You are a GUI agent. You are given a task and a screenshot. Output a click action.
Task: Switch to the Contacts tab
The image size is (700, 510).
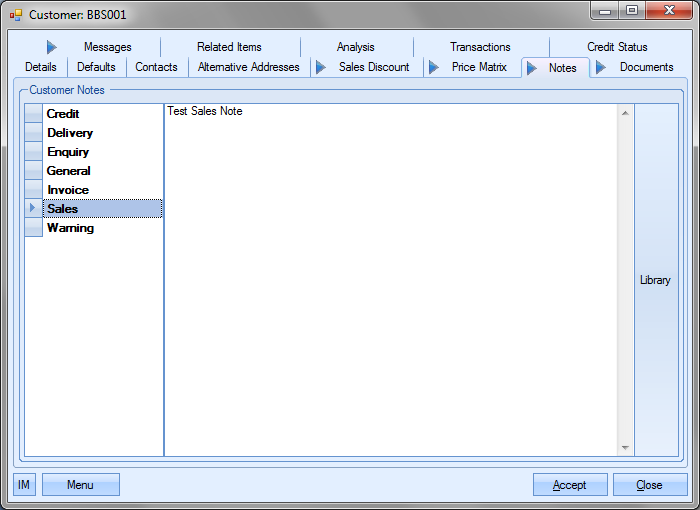point(156,67)
